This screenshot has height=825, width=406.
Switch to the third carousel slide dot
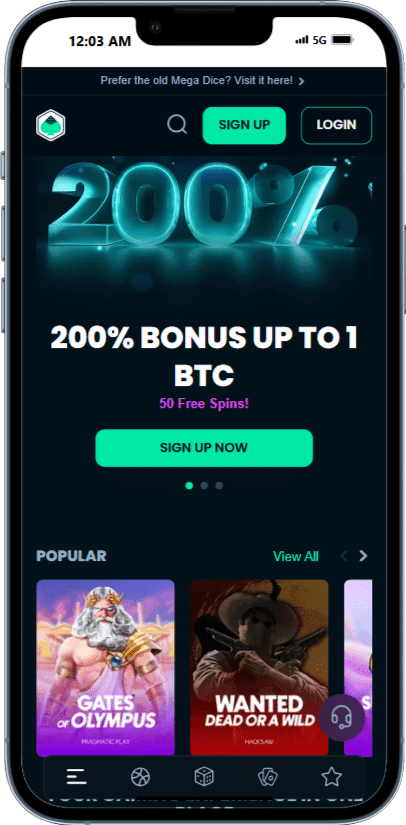[219, 486]
